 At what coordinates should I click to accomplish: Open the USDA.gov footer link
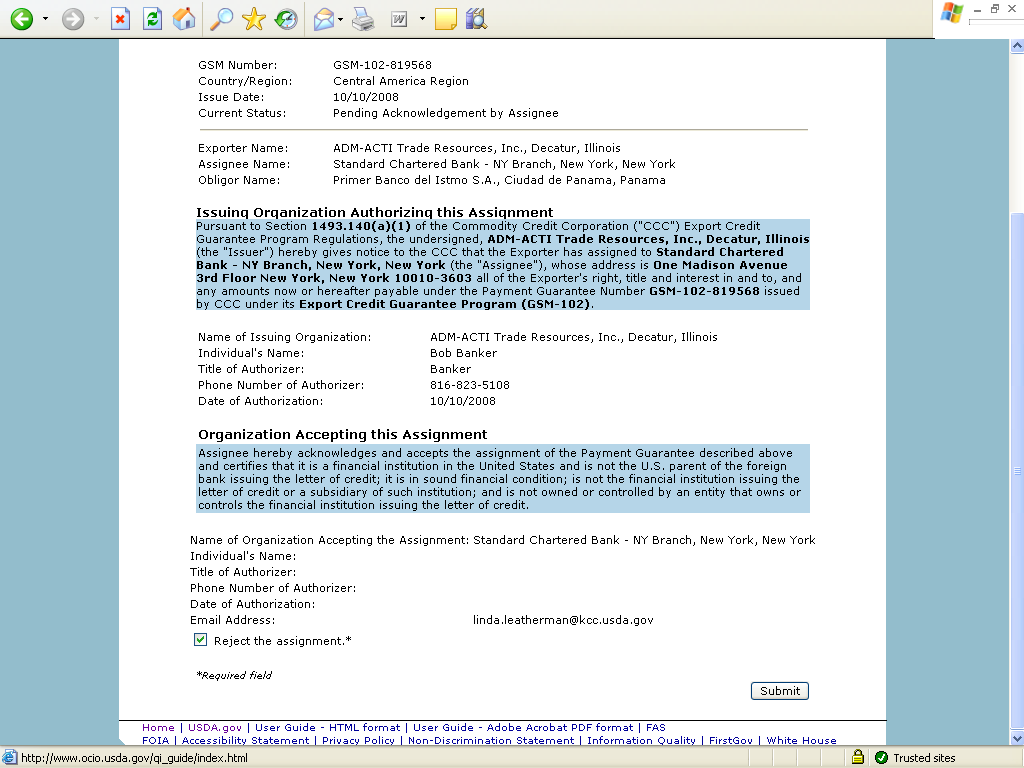(215, 728)
